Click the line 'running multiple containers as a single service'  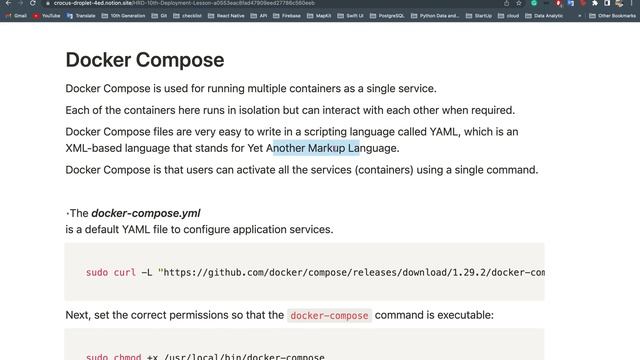pos(251,89)
